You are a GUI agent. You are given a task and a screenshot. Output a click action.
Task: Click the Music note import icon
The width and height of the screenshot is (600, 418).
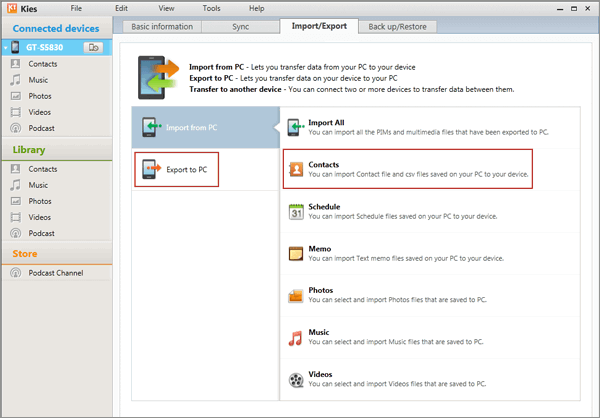(x=295, y=337)
